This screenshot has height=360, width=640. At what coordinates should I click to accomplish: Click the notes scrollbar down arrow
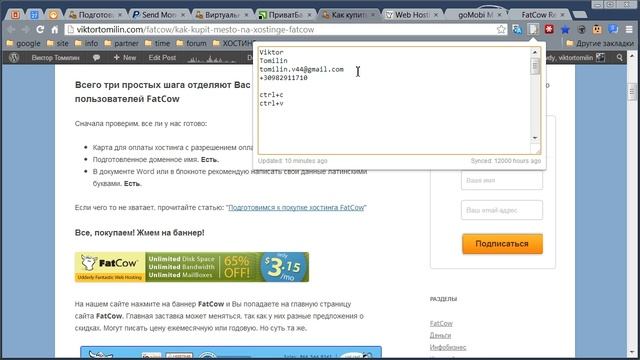point(535,138)
